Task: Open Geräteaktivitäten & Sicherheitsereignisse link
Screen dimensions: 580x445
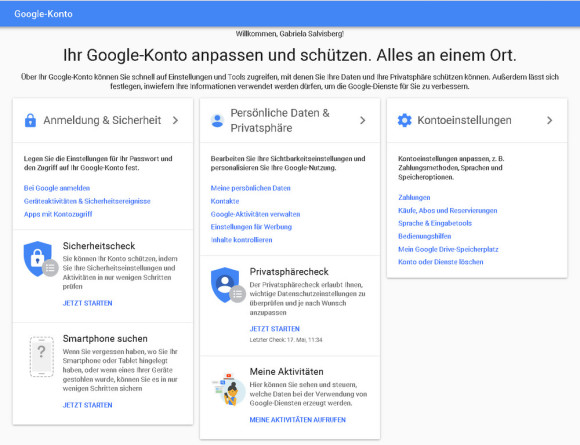Action: 87,201
